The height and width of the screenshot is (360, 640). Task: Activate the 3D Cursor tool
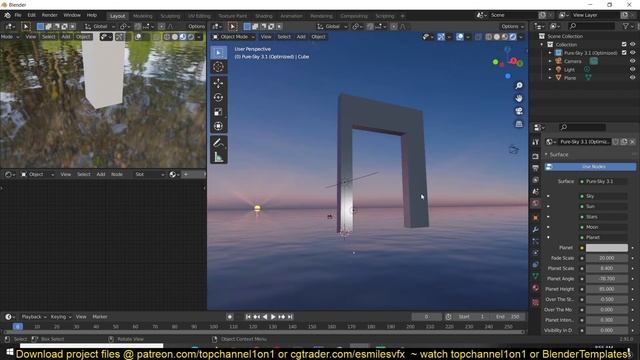218,67
